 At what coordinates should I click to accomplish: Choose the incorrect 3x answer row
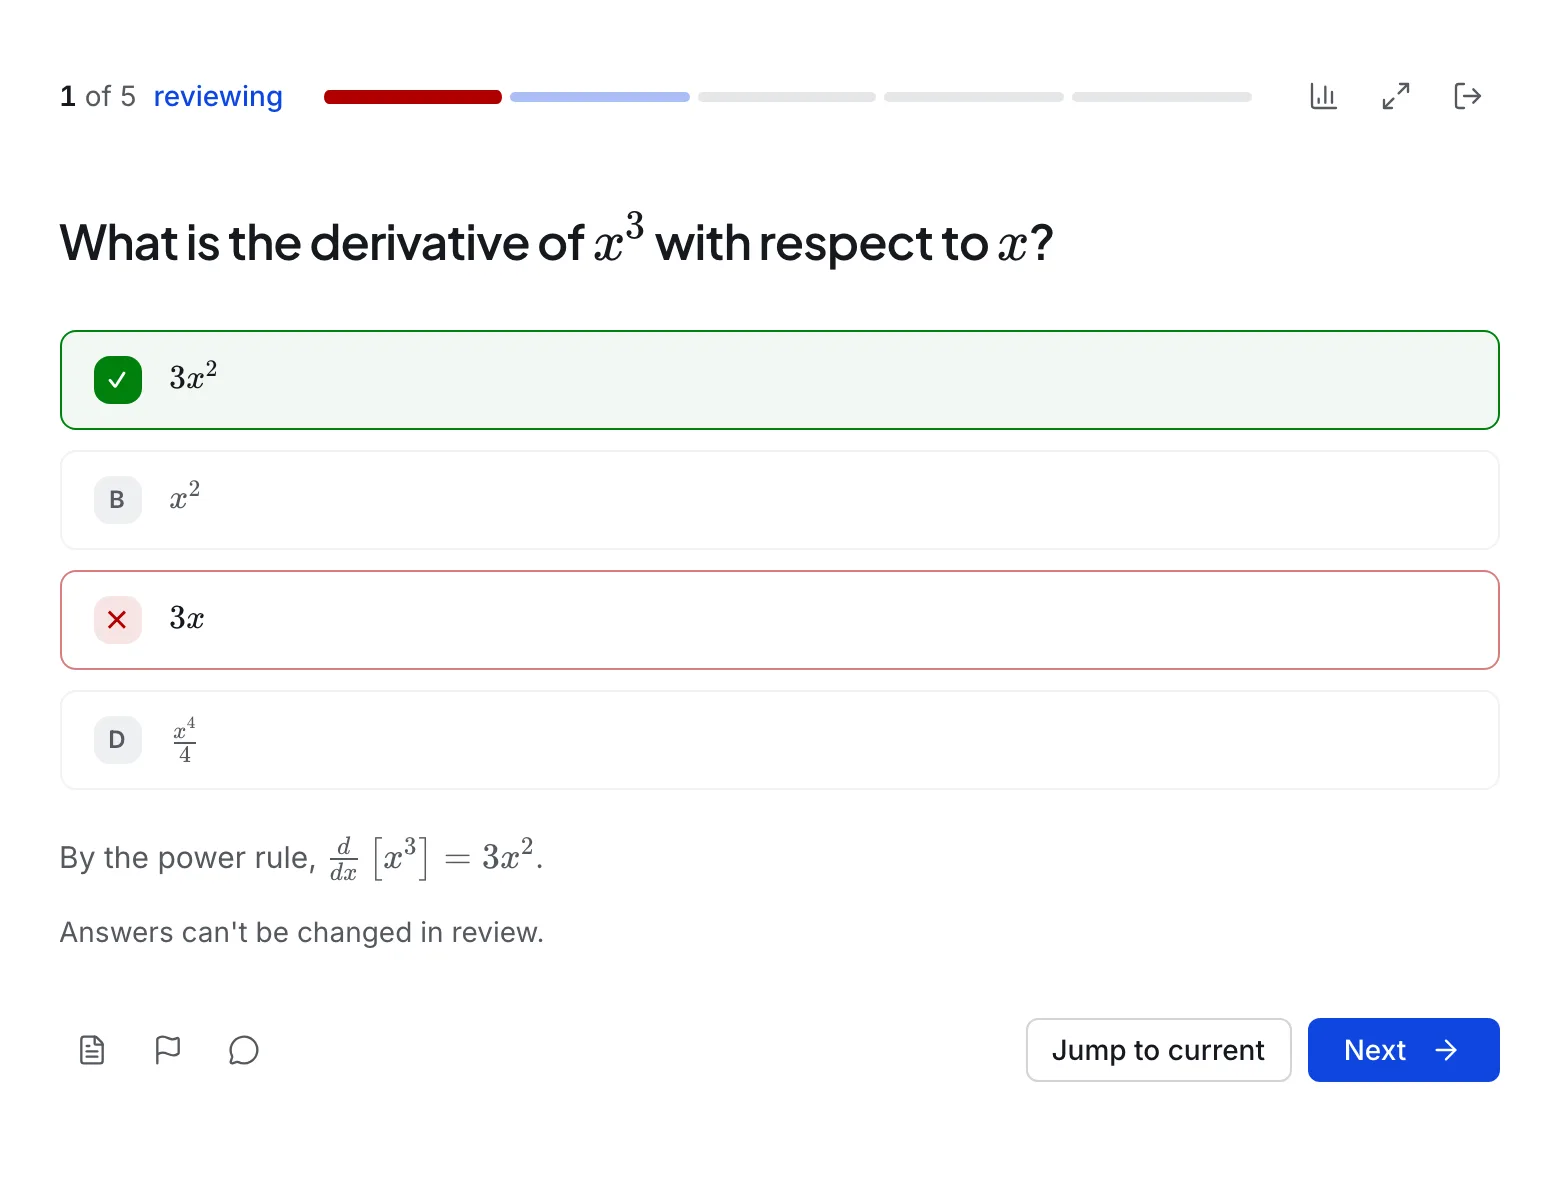(x=780, y=620)
